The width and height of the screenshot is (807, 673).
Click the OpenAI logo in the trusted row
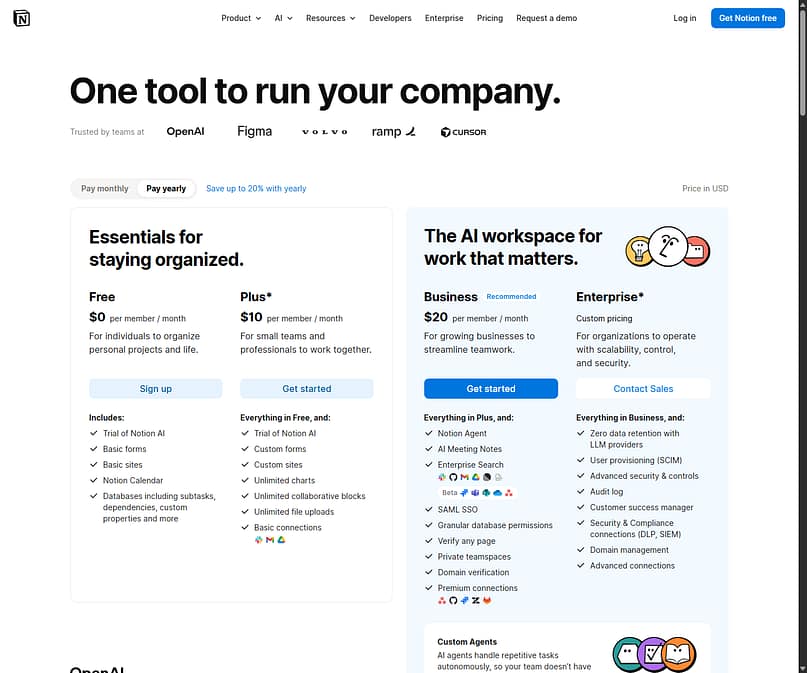pyautogui.click(x=185, y=131)
